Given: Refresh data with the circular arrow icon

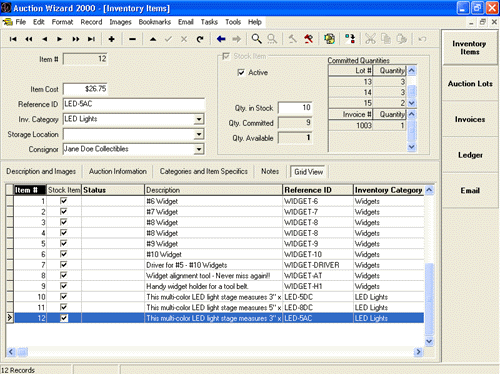Looking at the screenshot, I should pyautogui.click(x=200, y=39).
